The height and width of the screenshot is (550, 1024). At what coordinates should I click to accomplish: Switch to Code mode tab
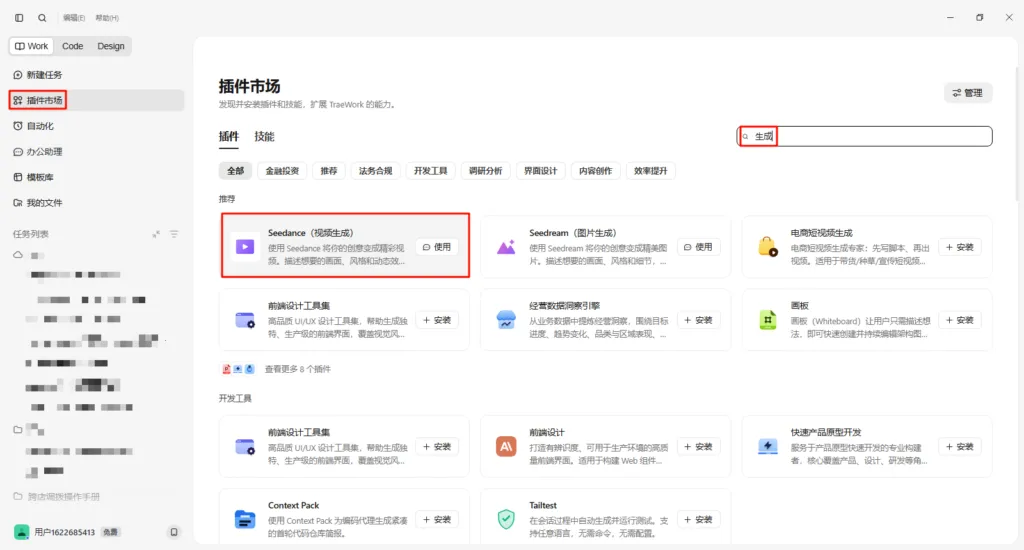(x=72, y=46)
